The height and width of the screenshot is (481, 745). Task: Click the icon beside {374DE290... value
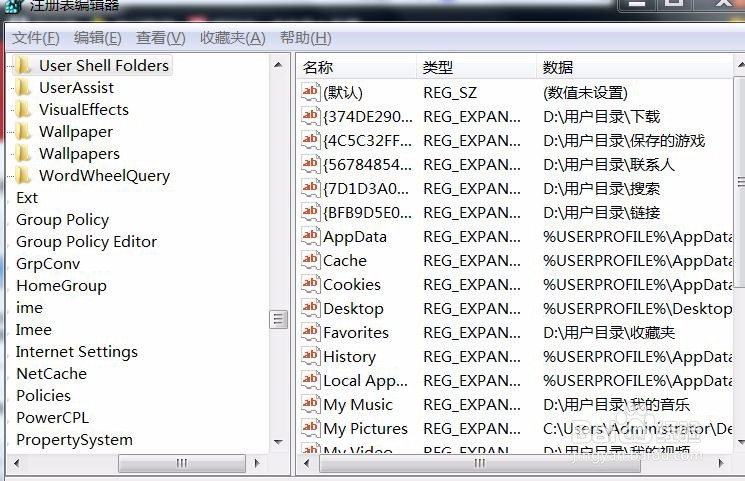pos(311,116)
